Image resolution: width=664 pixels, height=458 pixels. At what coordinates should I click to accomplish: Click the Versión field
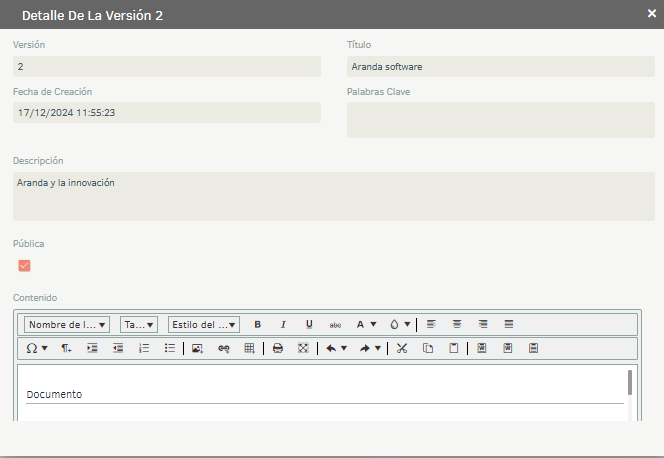click(x=167, y=66)
